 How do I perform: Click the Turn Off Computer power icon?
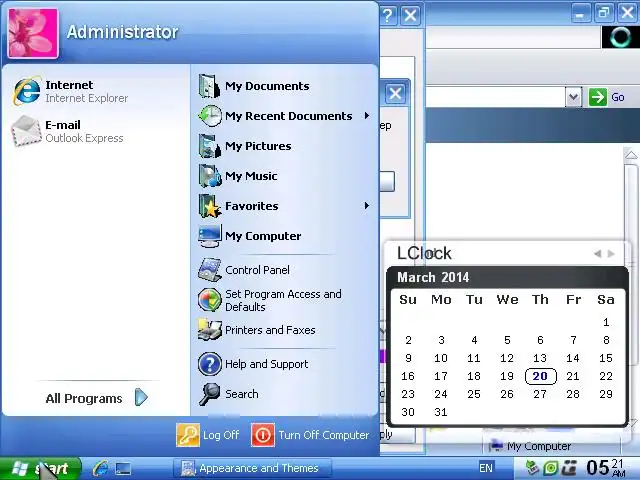click(263, 435)
